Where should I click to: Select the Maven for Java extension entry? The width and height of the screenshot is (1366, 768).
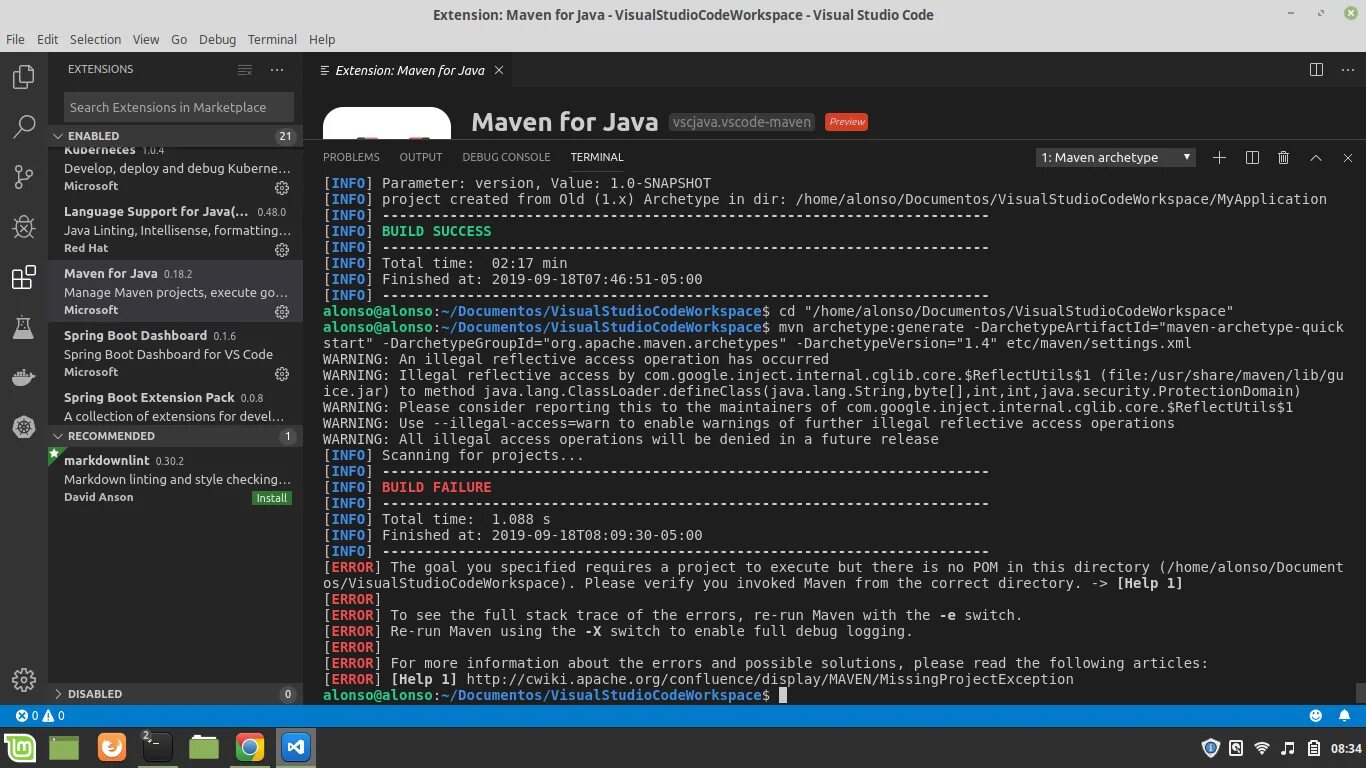click(x=175, y=292)
